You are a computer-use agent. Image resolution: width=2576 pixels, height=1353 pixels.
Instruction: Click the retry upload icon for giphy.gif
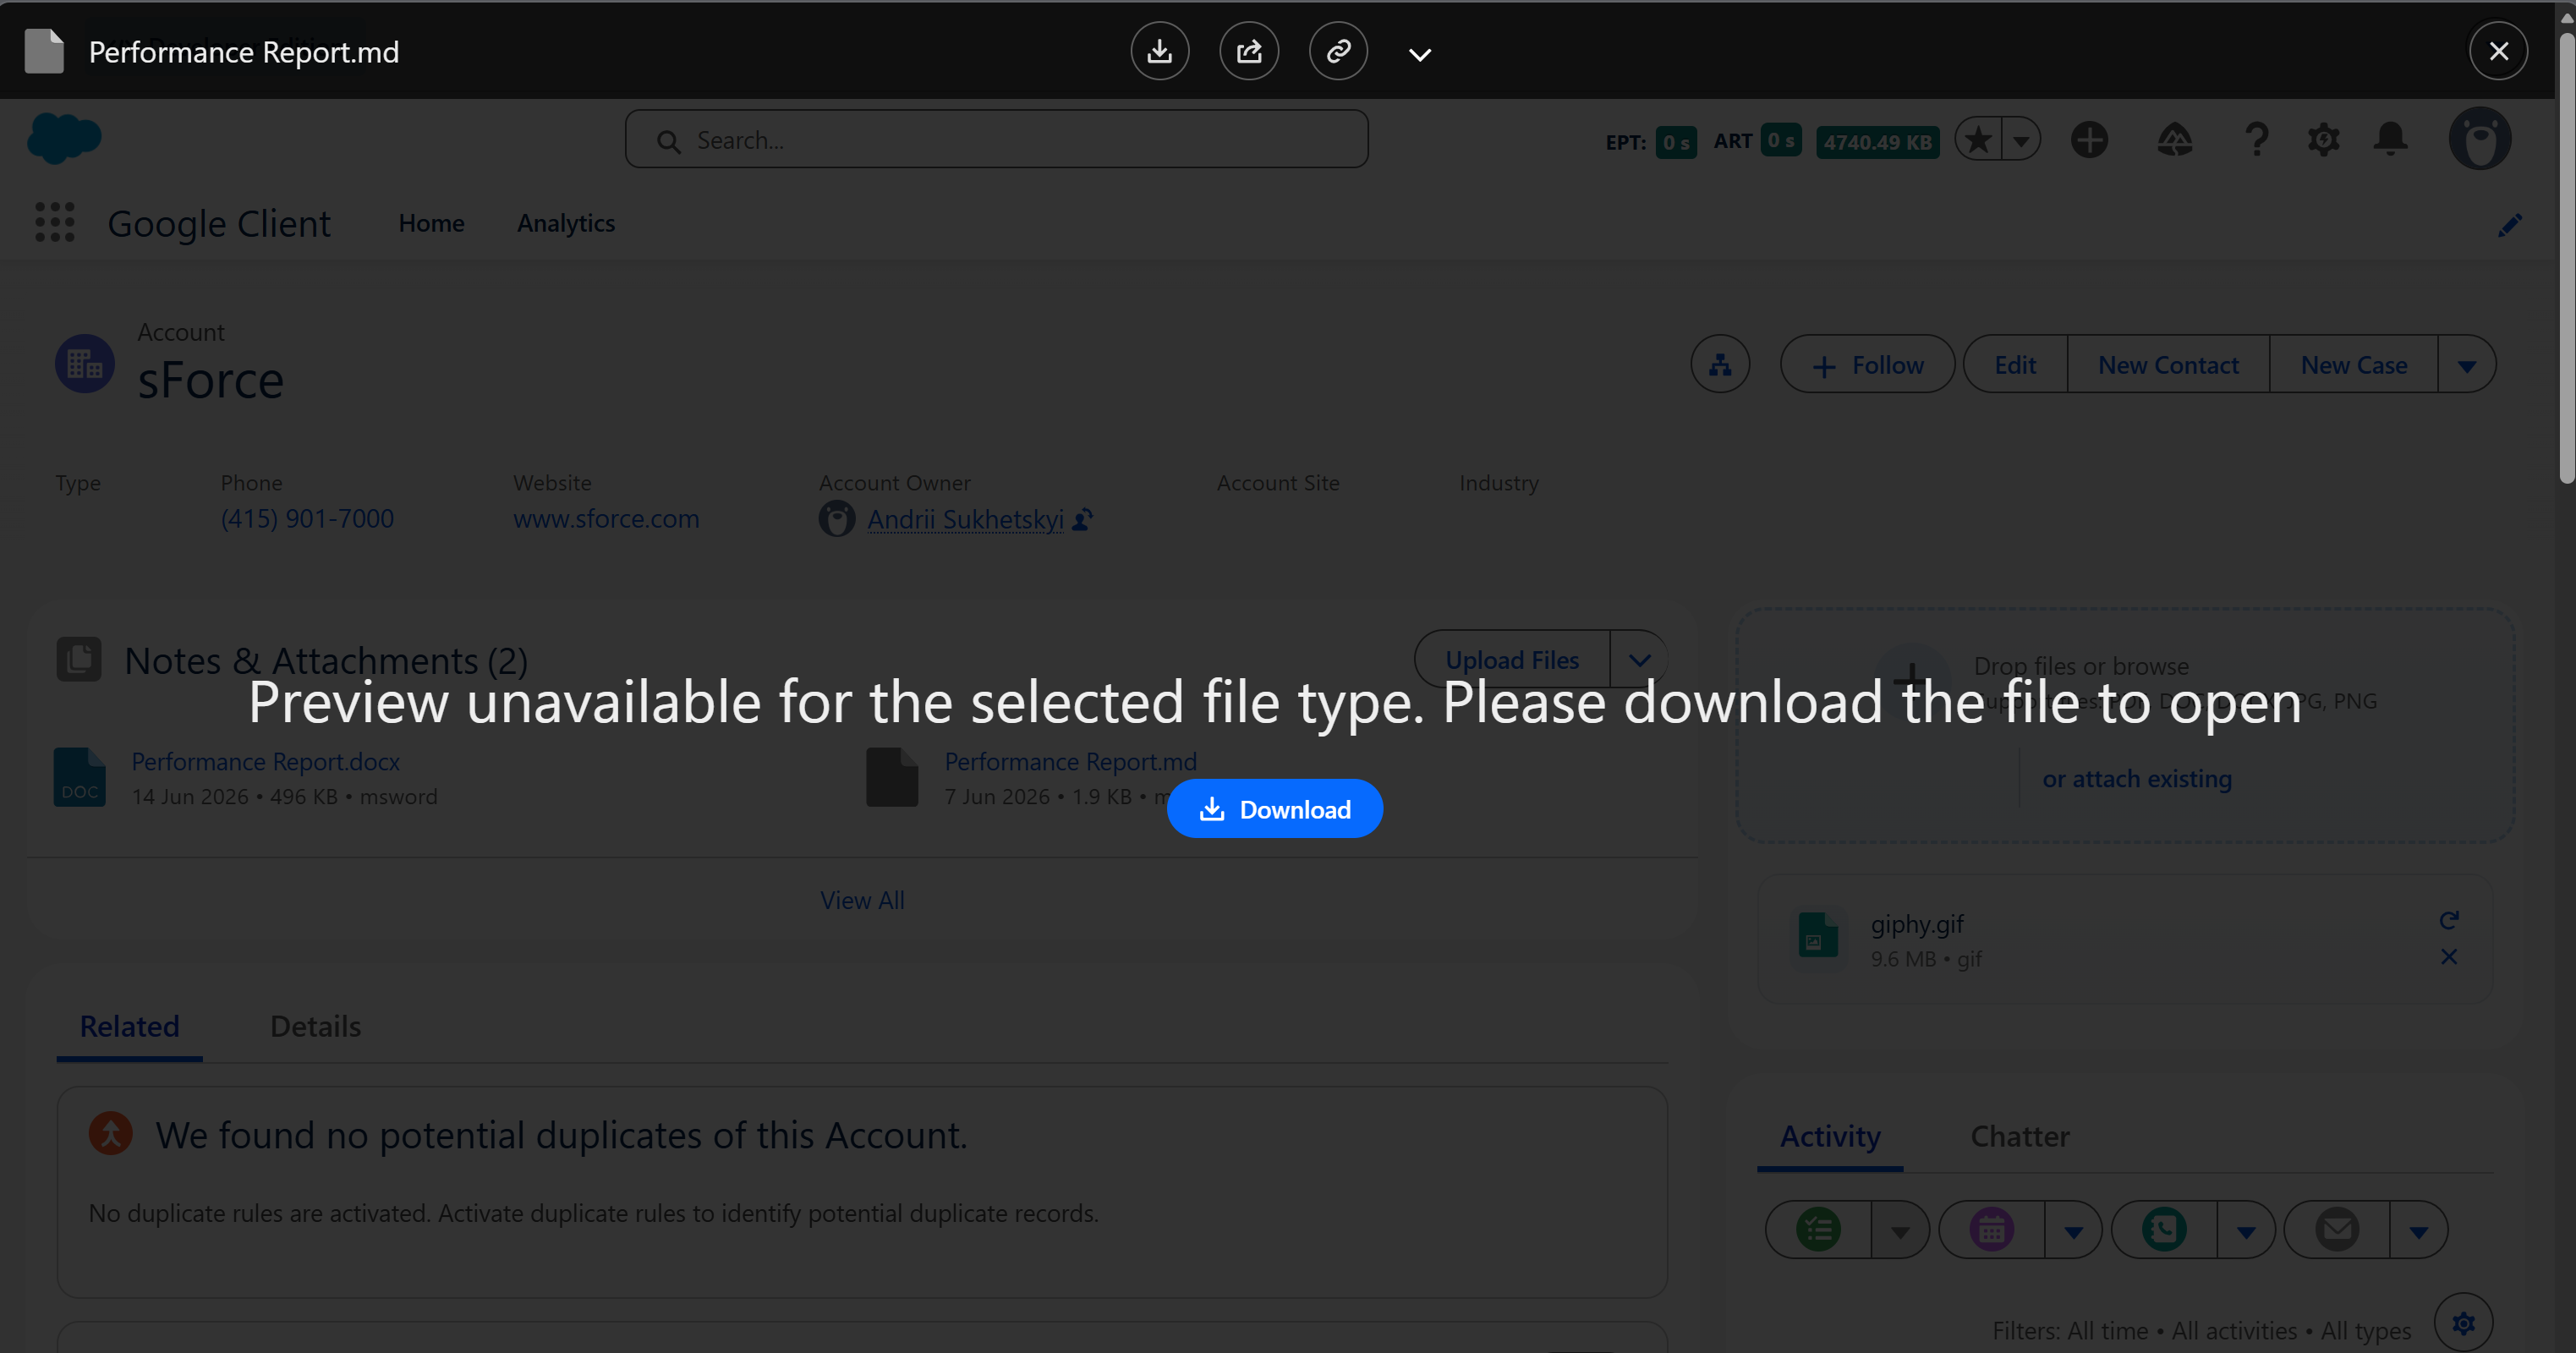coord(2449,920)
